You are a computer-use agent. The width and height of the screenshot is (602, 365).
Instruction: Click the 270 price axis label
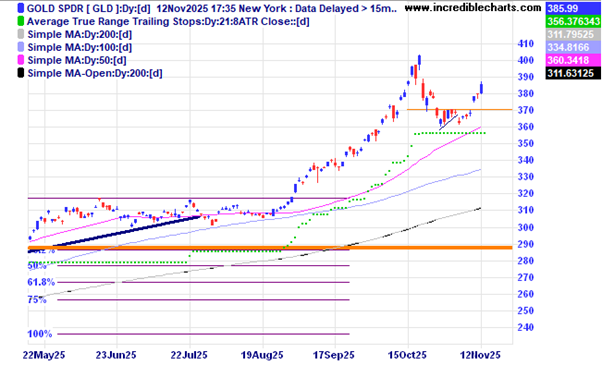click(526, 277)
